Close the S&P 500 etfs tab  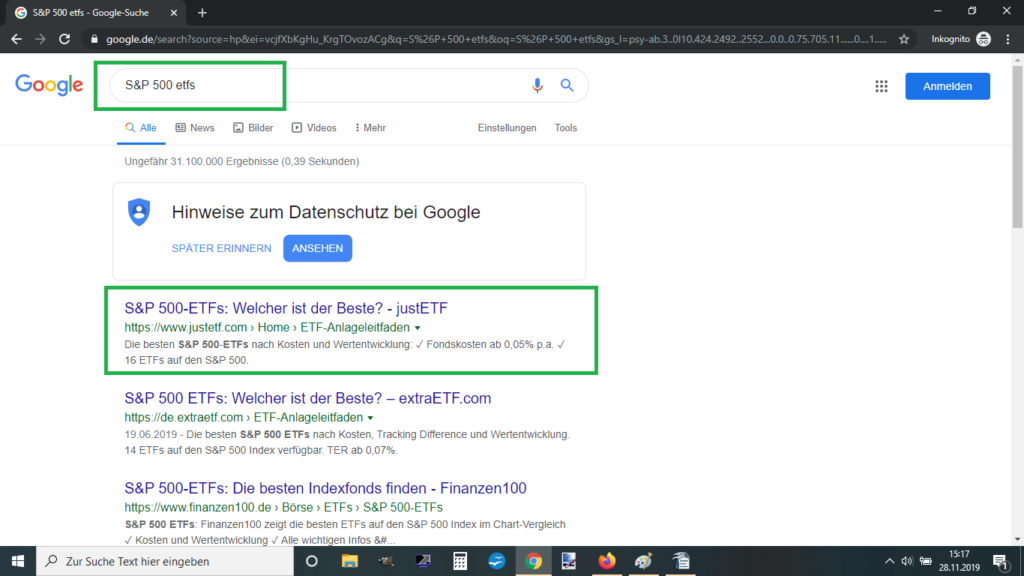(174, 12)
